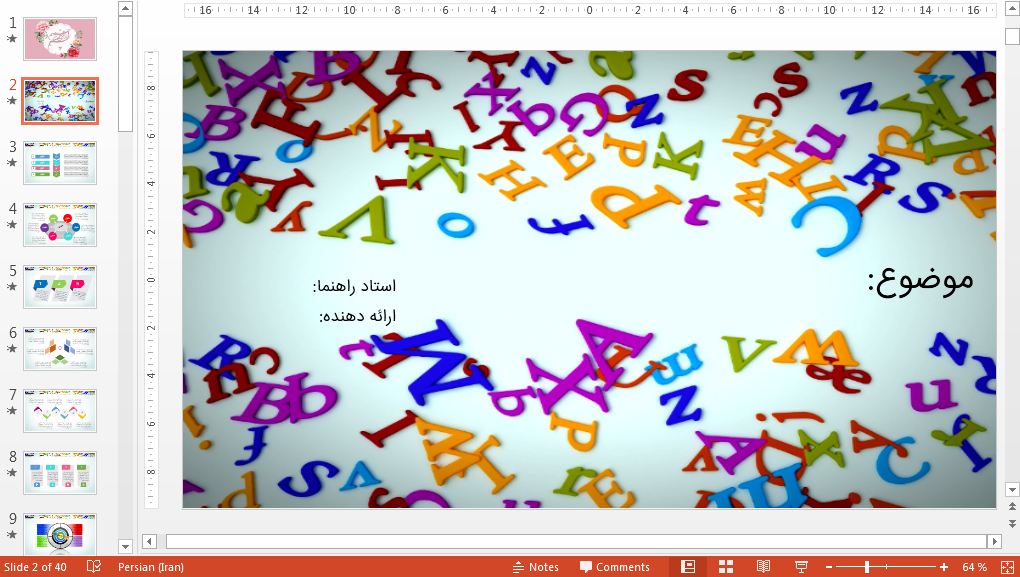Zoom in using the plus button
The image size is (1020, 577).
944,567
